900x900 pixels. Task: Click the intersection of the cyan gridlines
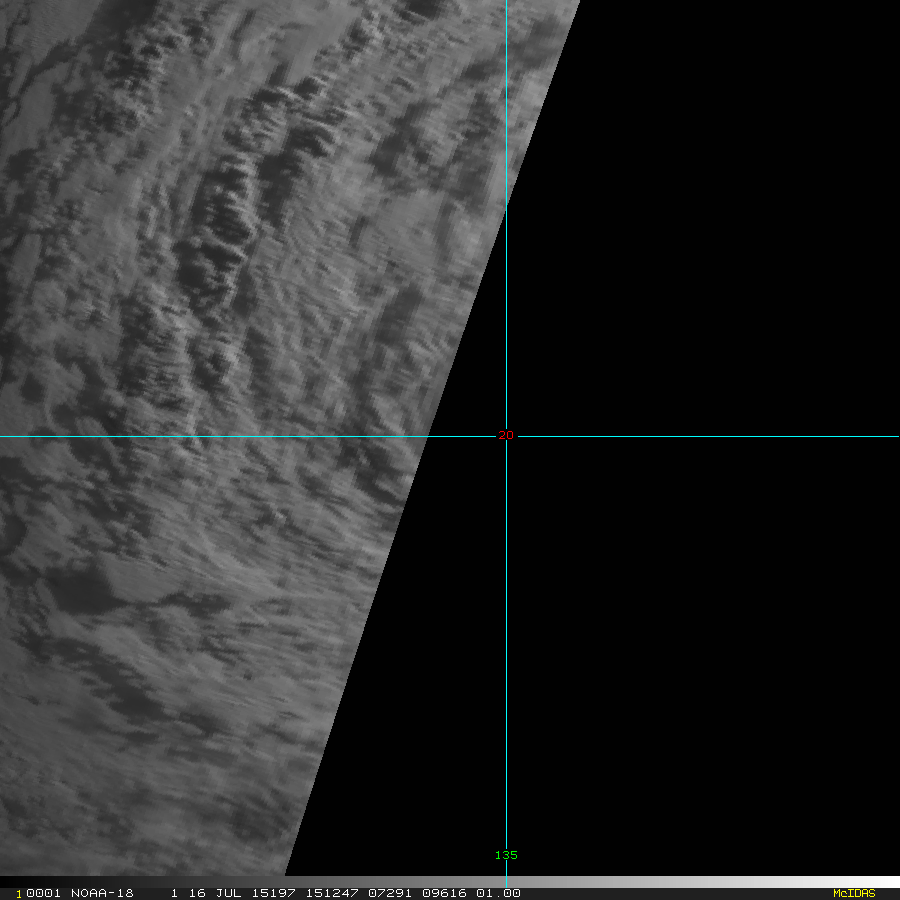[506, 436]
